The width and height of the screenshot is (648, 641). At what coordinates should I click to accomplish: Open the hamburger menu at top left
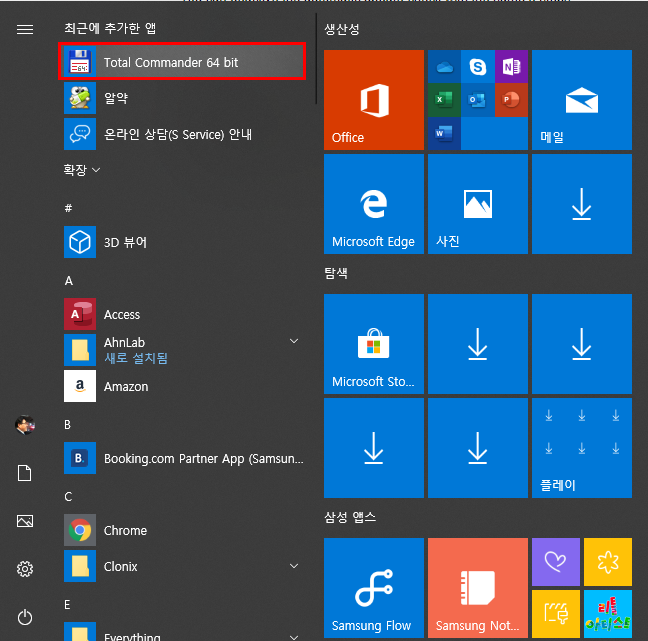click(25, 29)
